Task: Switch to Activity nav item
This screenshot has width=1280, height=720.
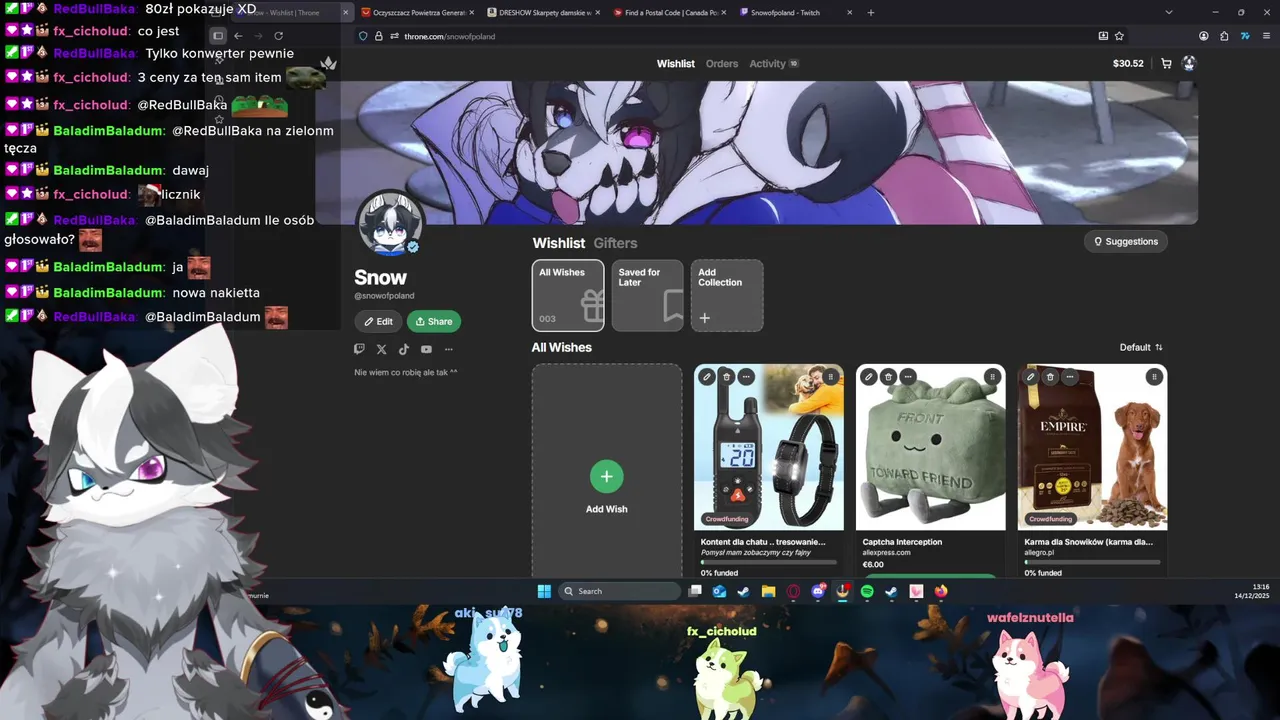Action: coord(773,63)
